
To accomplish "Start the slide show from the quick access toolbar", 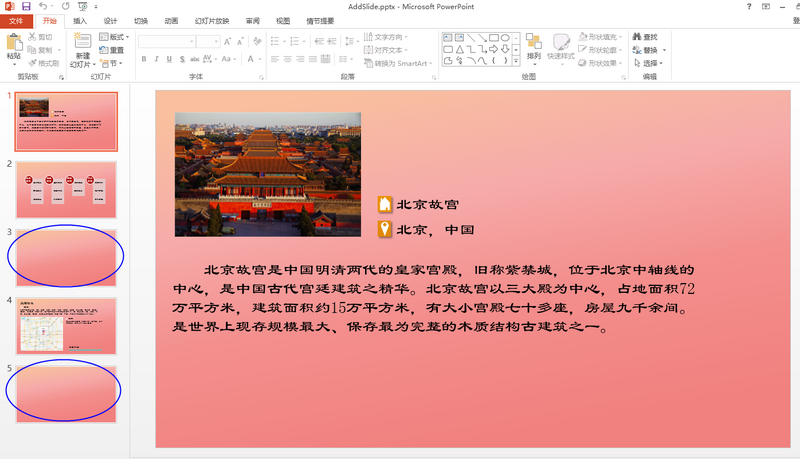I will click(82, 6).
